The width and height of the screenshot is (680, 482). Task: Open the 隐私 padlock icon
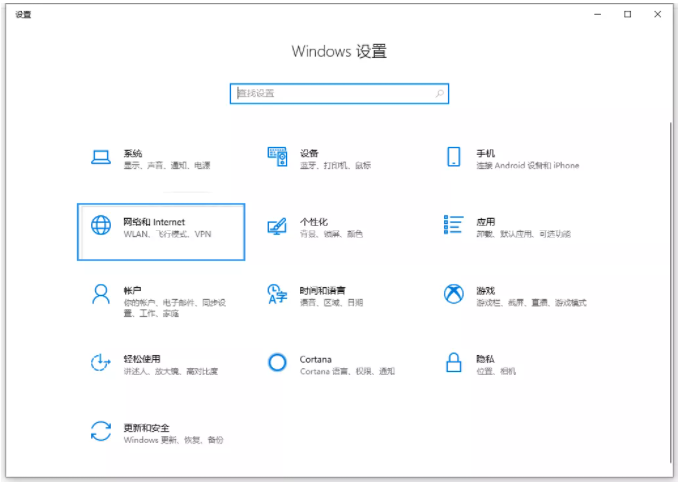click(x=454, y=362)
